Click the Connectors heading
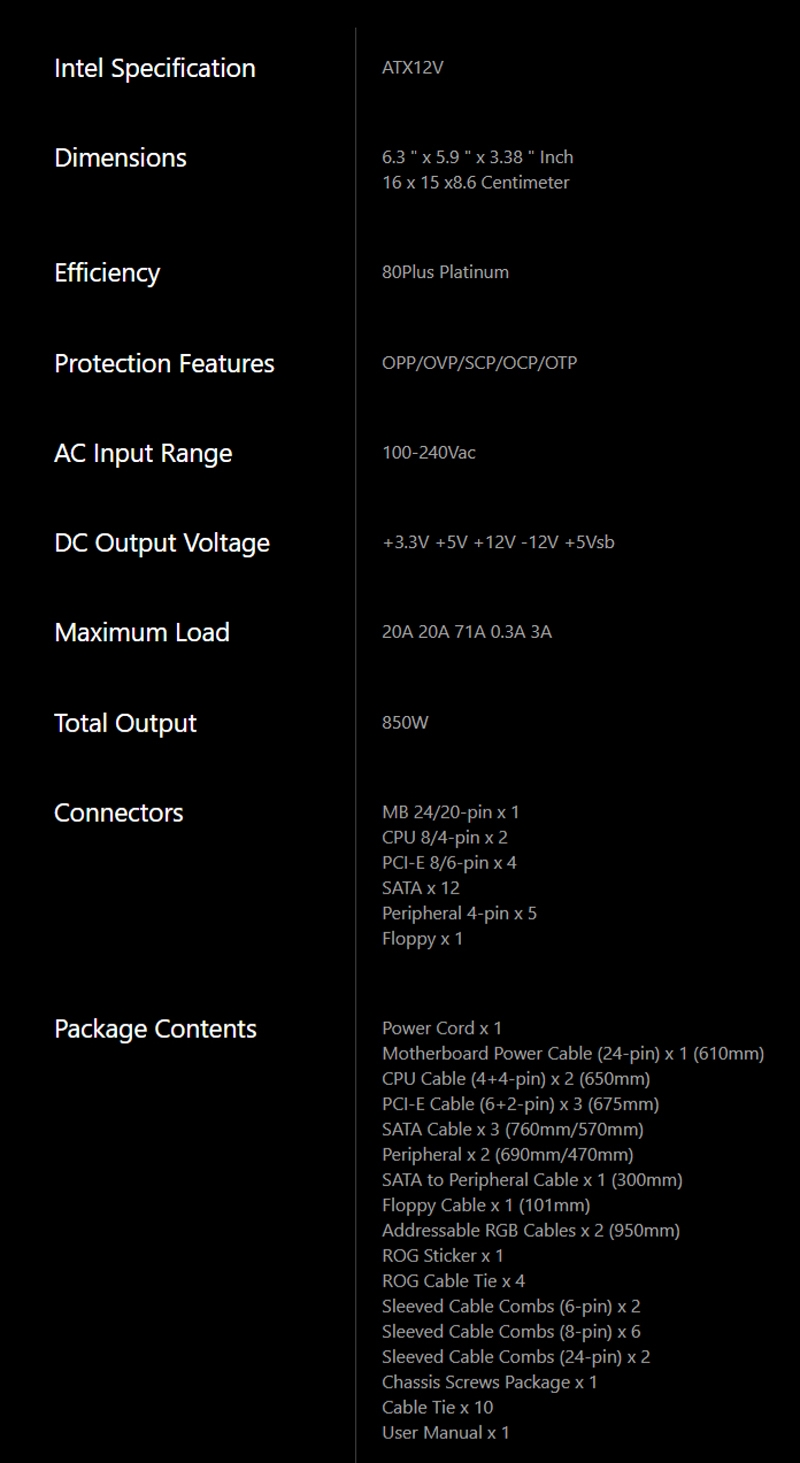This screenshot has height=1463, width=800. pyautogui.click(x=119, y=813)
